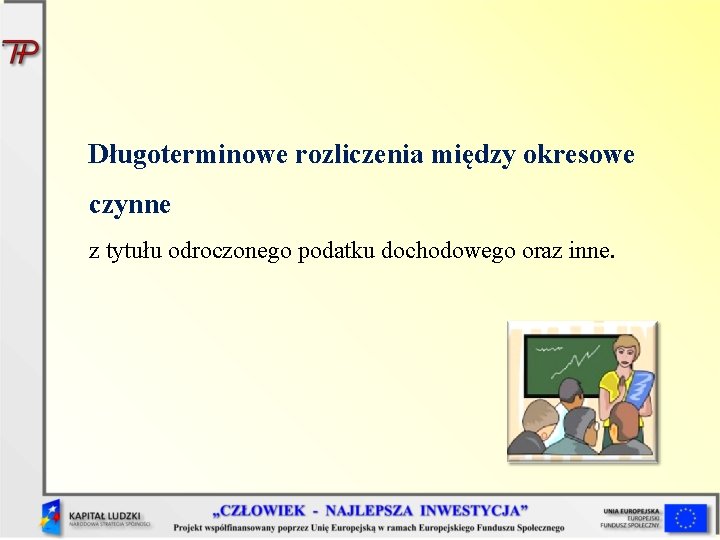720x540 pixels.
Task: Click slogan "CZŁOWIEK - NAJLEPSZA INWESTYCJA"
Action: point(371,511)
